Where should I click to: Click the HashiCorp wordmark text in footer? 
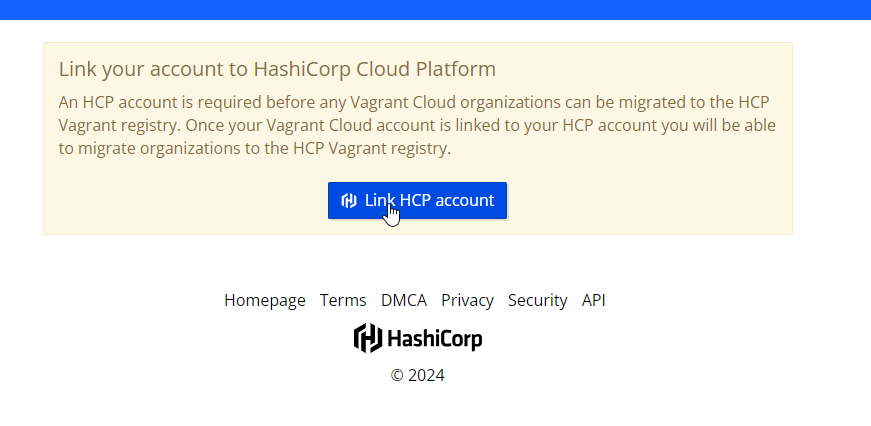pyautogui.click(x=434, y=339)
